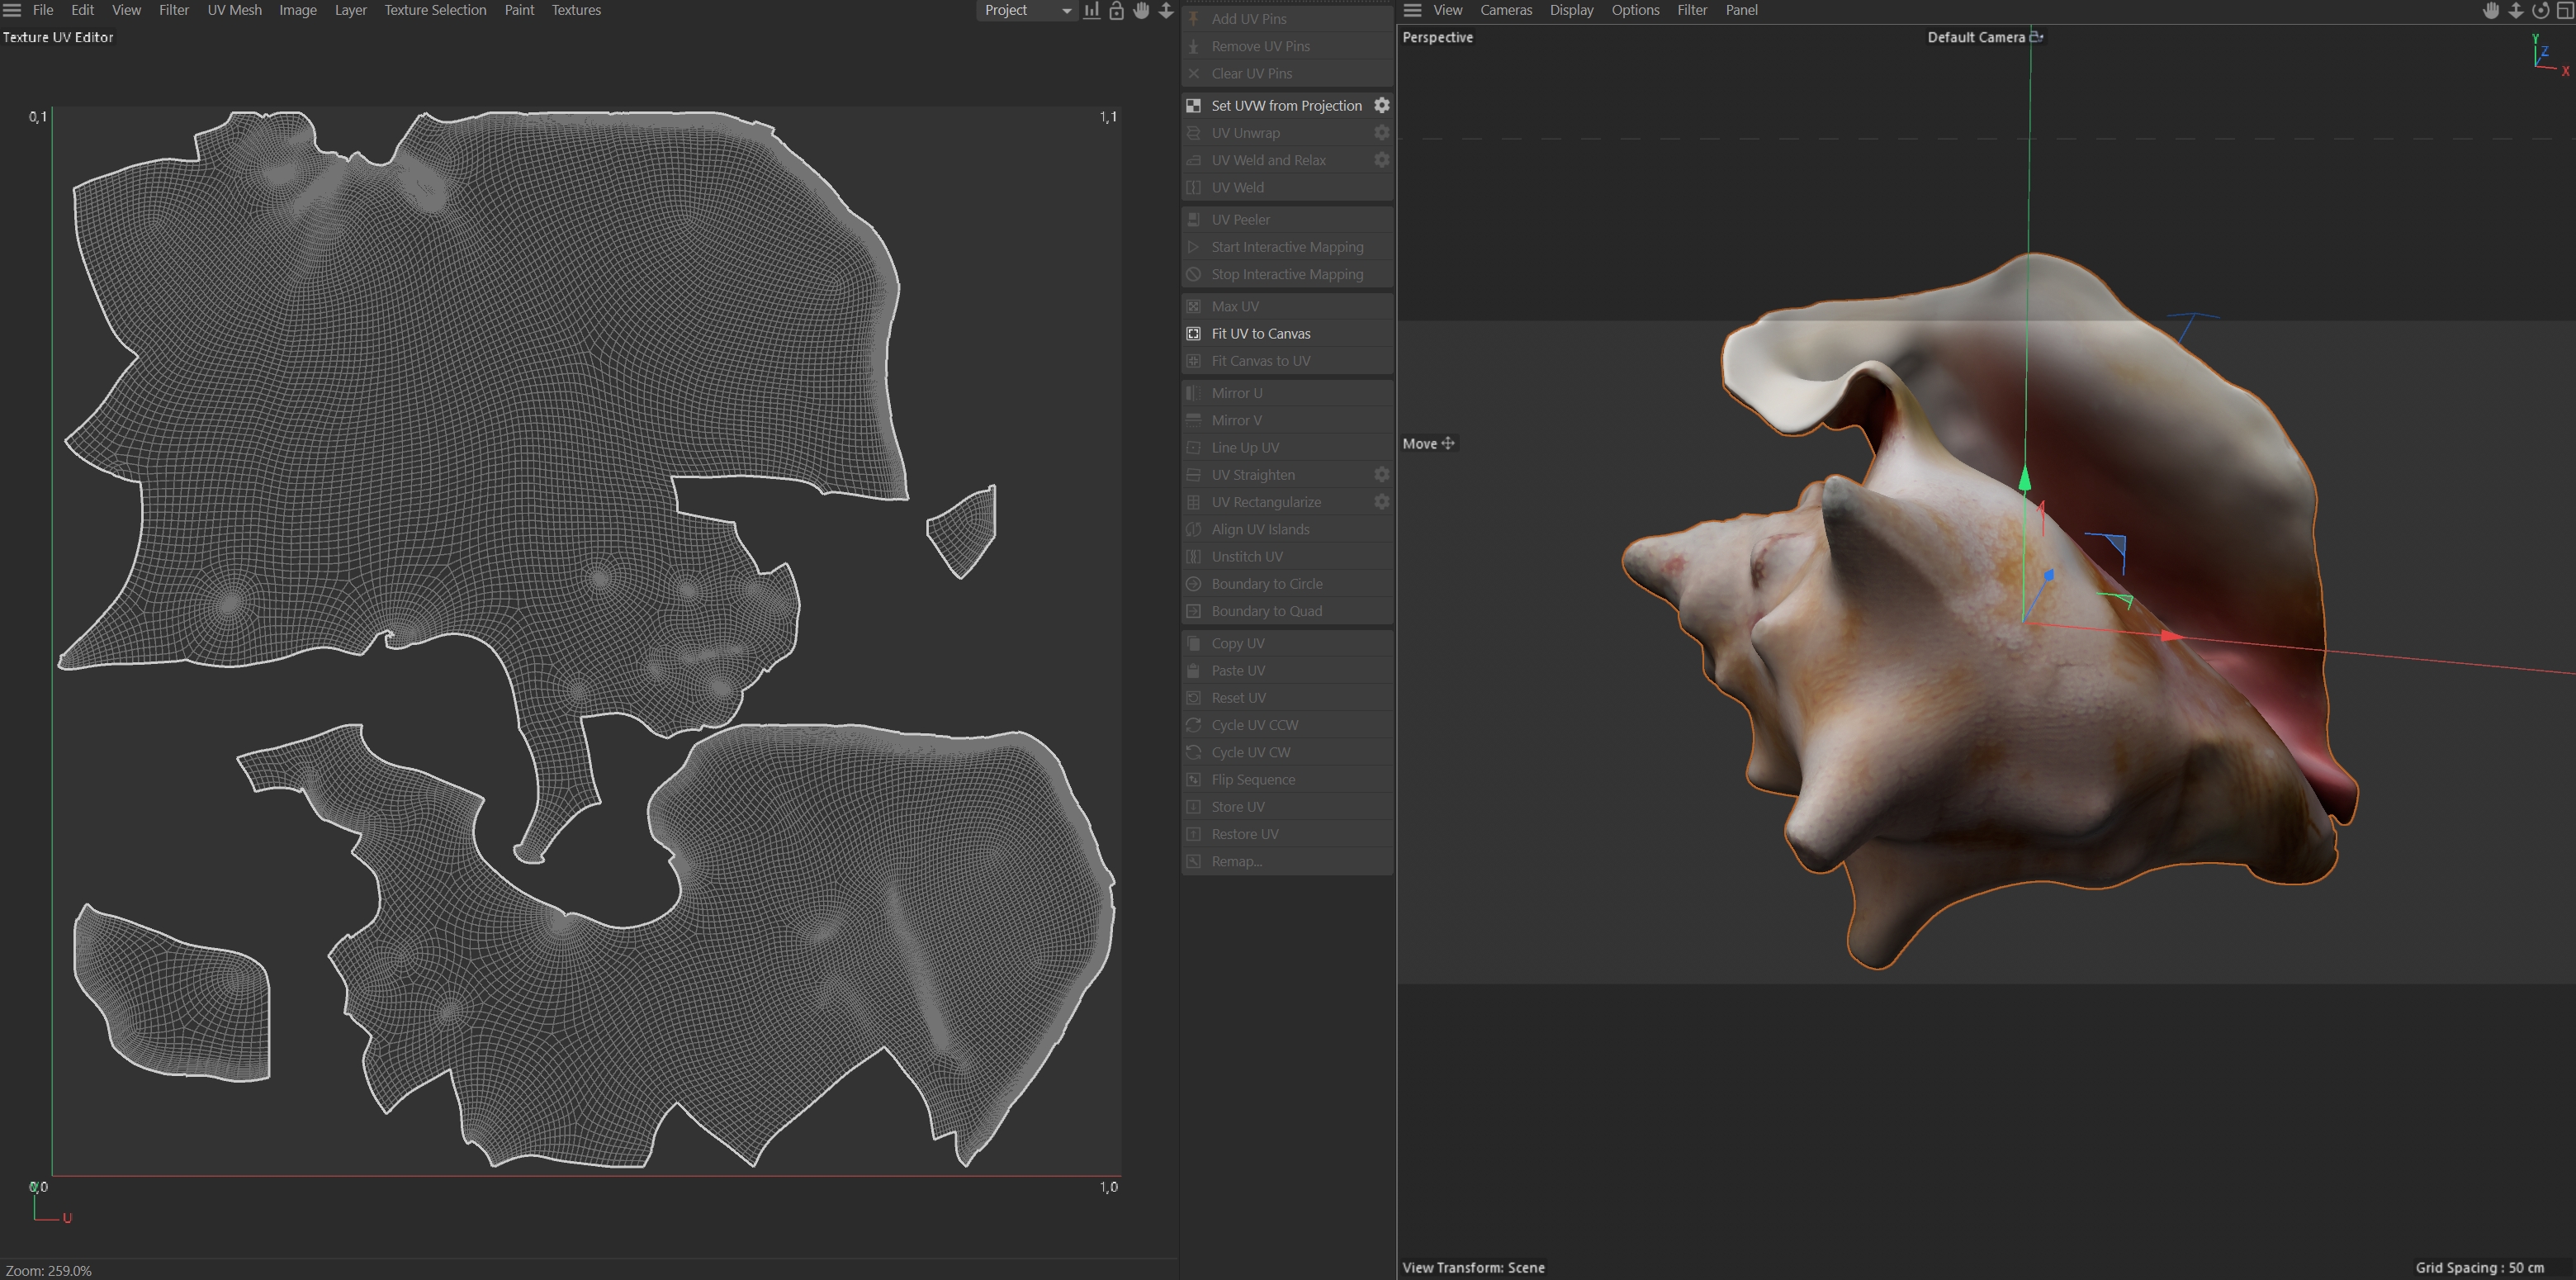2576x1280 pixels.
Task: Click the viewport dolly zoom arrows icon
Action: (x=2516, y=10)
